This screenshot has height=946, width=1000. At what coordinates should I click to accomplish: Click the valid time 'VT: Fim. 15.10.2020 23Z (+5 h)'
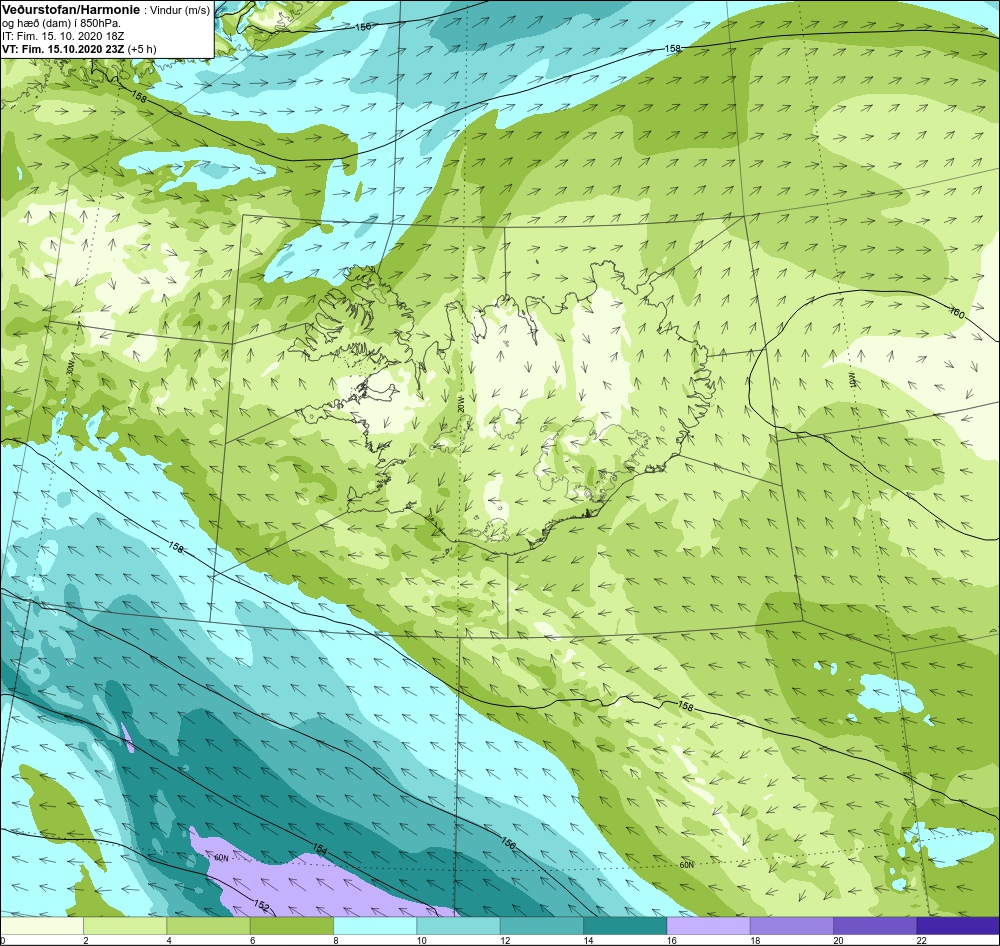click(x=79, y=48)
